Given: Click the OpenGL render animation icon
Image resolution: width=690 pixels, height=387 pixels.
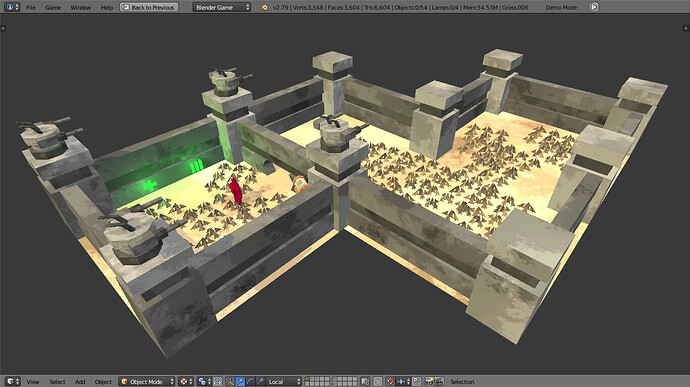Looking at the screenshot, I should click(x=439, y=382).
